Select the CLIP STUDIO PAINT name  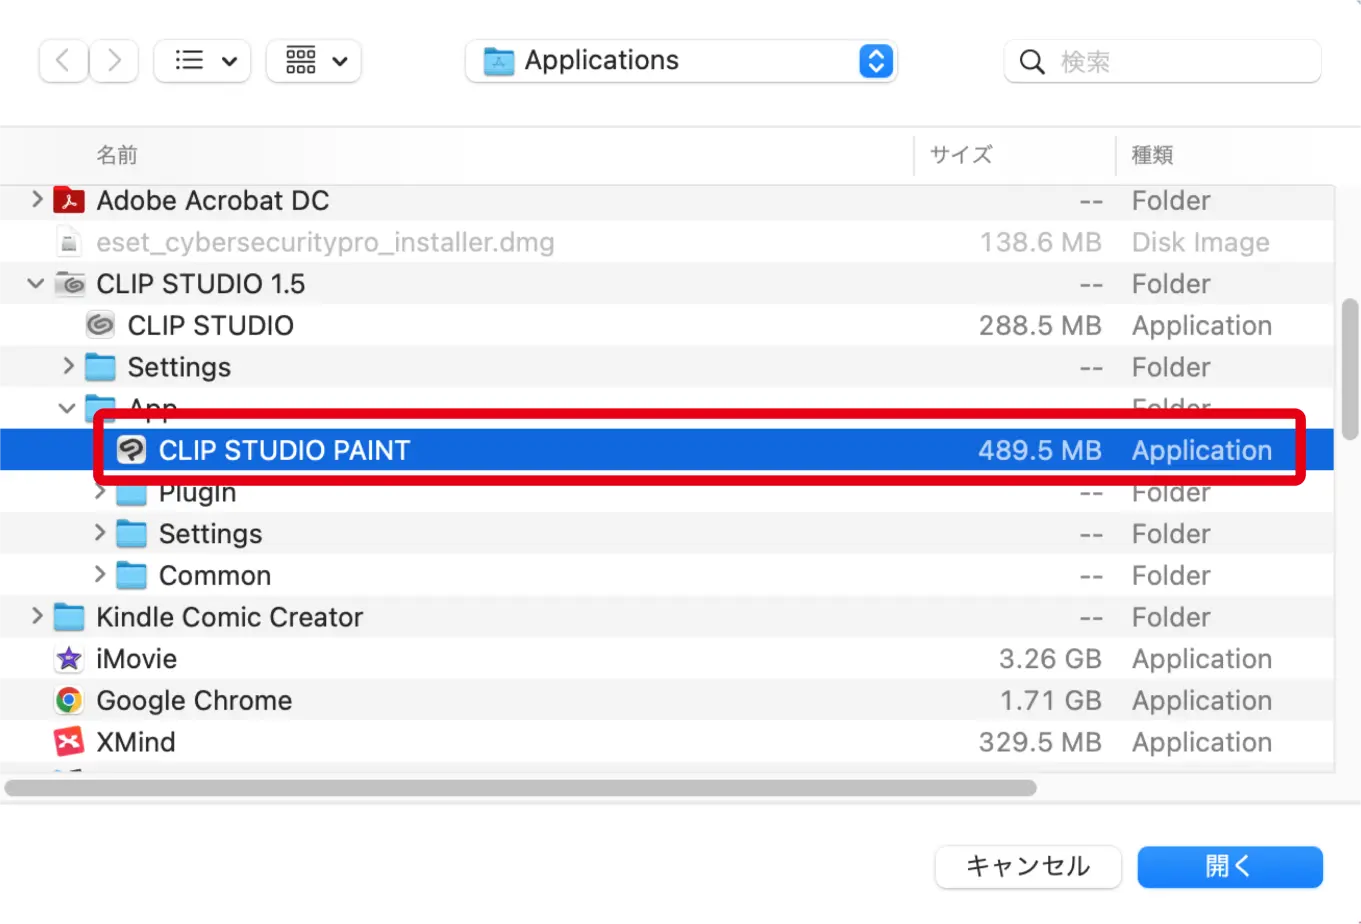[x=284, y=451]
